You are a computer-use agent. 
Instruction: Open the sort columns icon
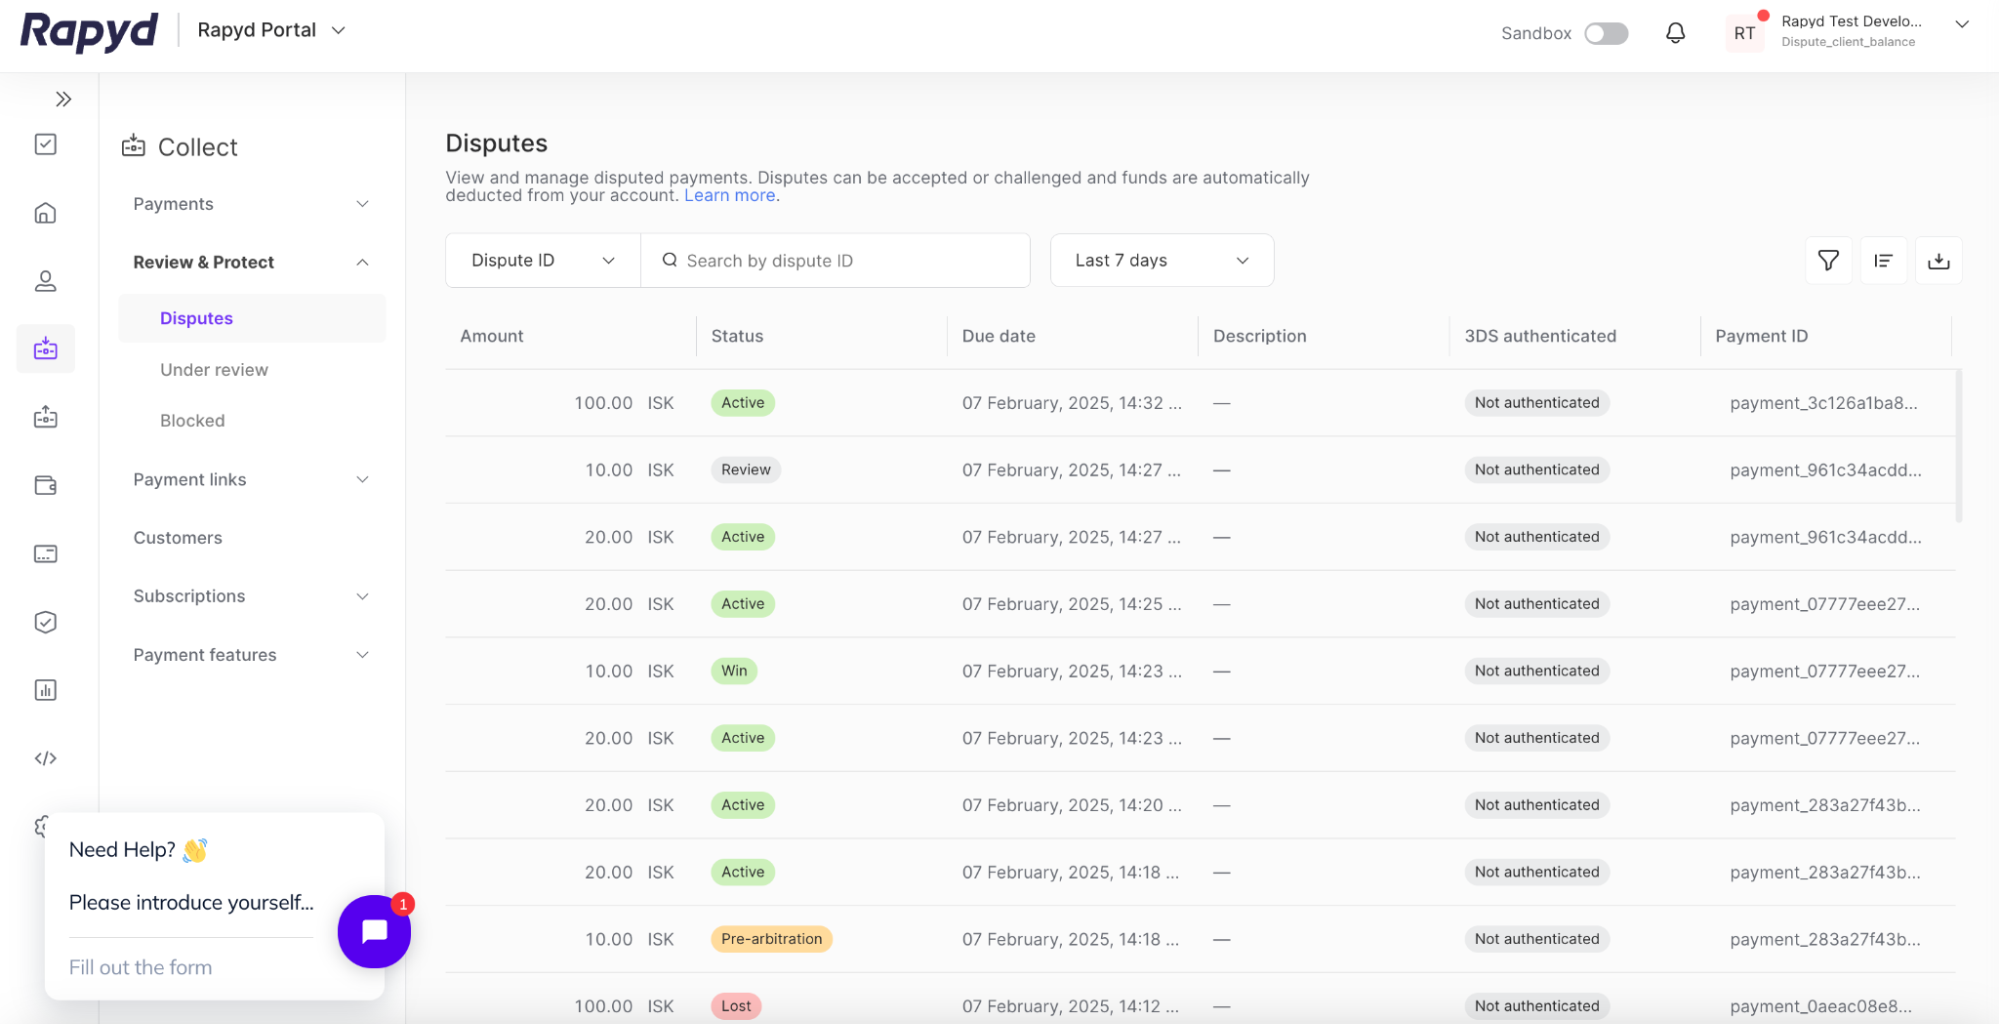(1883, 261)
